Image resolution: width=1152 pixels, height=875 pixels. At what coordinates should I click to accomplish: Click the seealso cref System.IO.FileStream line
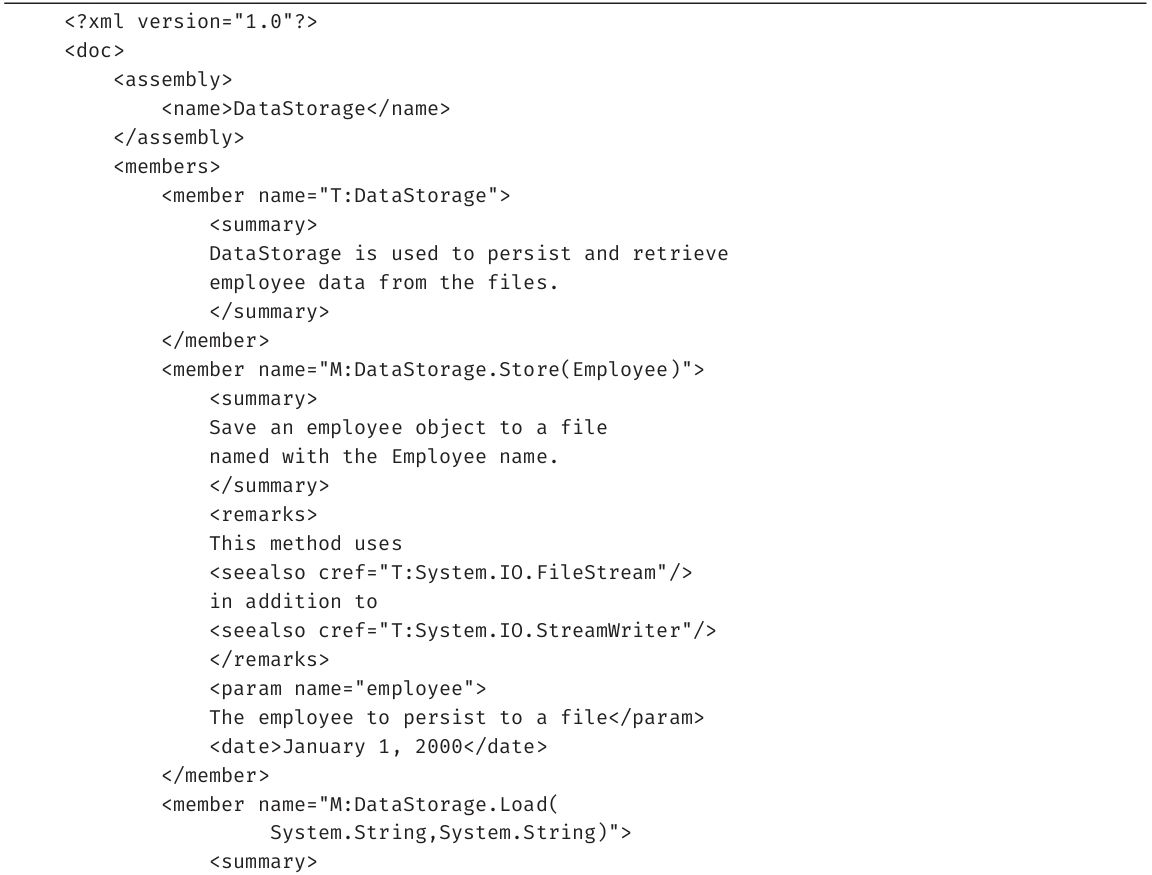pyautogui.click(x=451, y=572)
